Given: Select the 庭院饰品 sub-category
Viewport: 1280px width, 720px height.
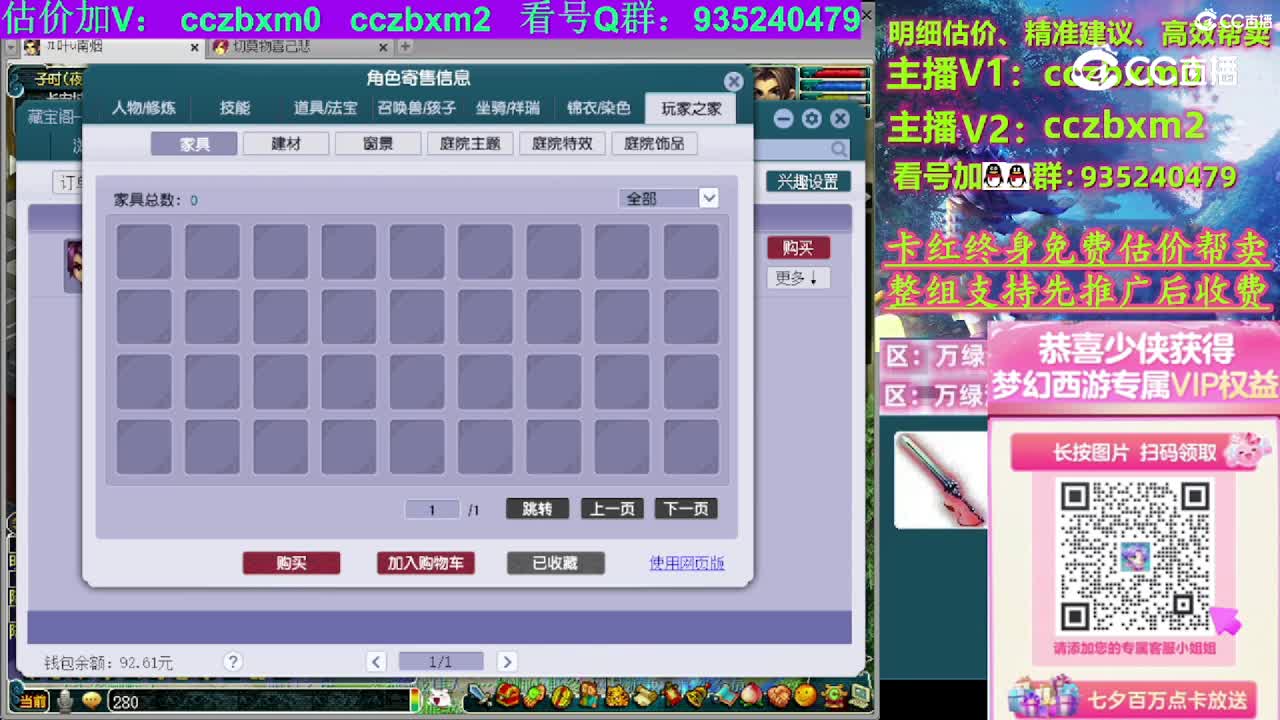Looking at the screenshot, I should tap(654, 144).
